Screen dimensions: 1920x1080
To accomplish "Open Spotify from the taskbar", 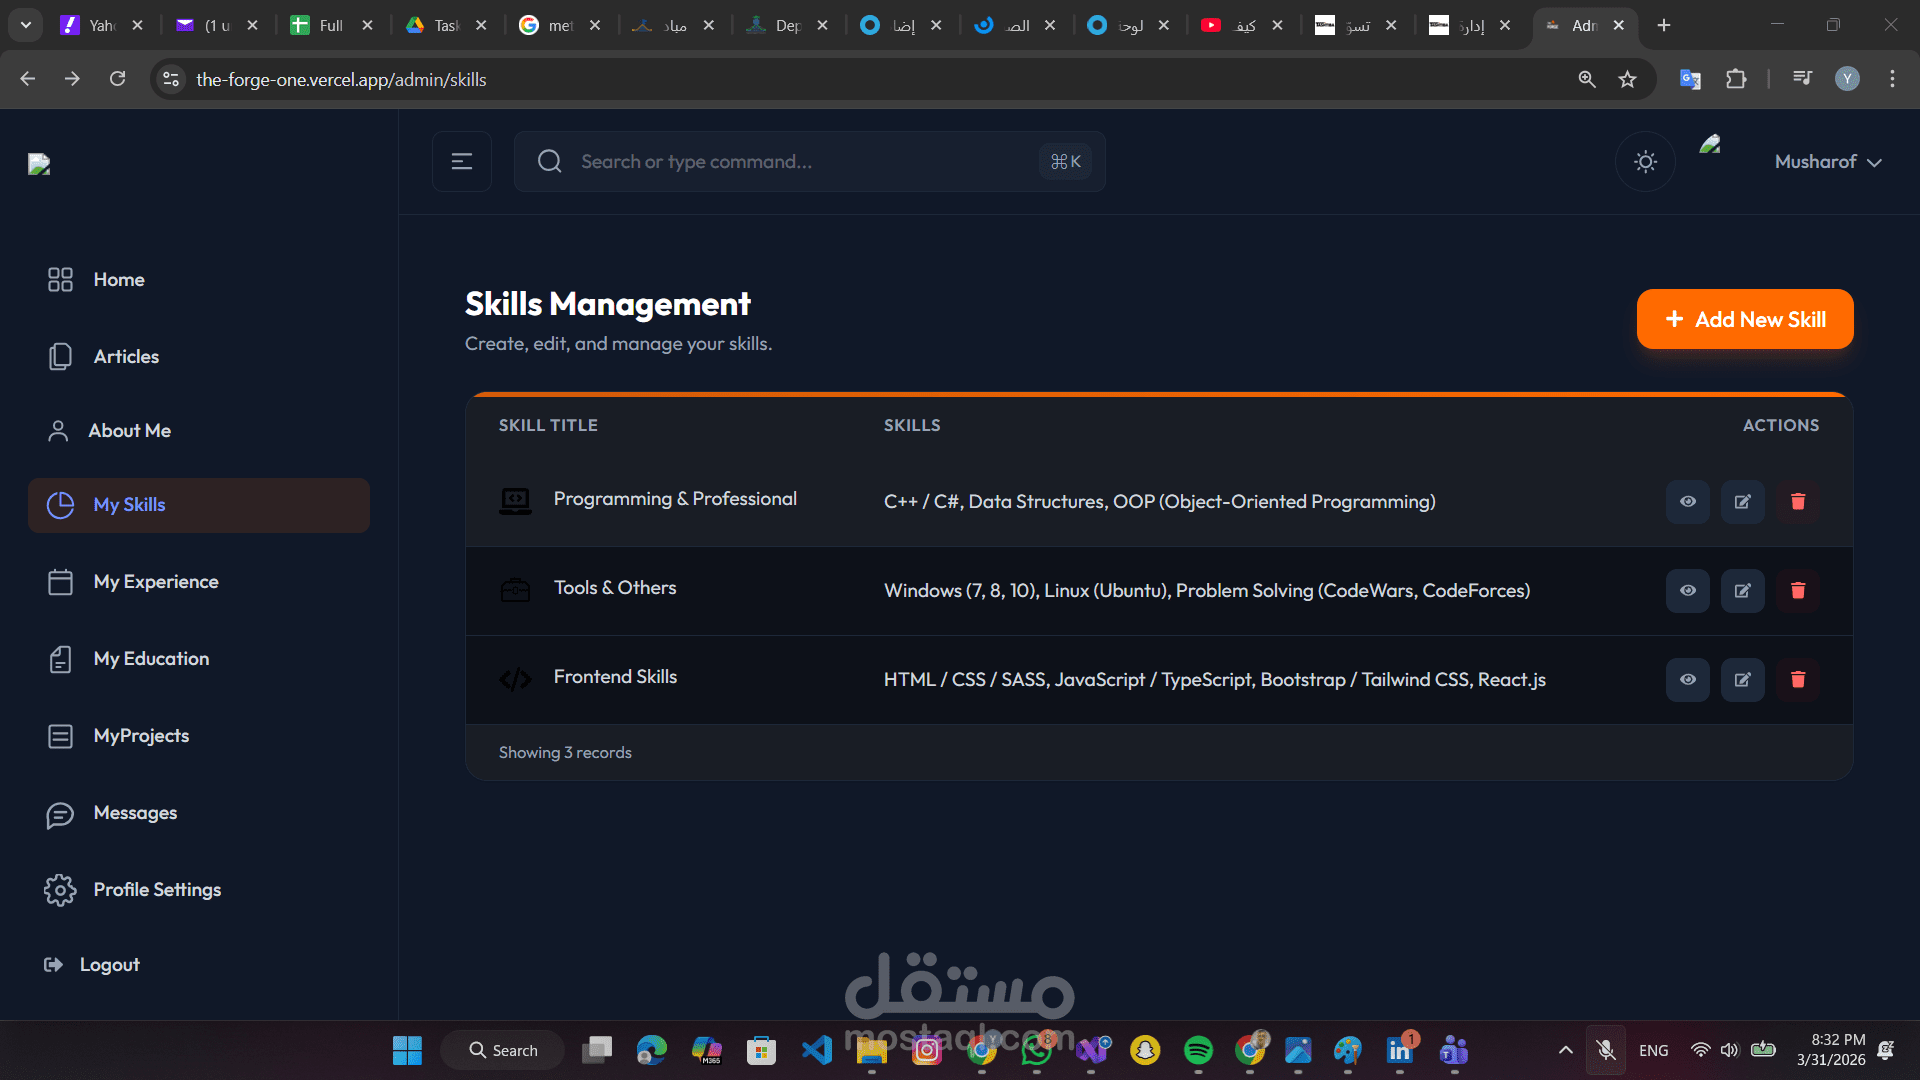I will [1198, 1050].
